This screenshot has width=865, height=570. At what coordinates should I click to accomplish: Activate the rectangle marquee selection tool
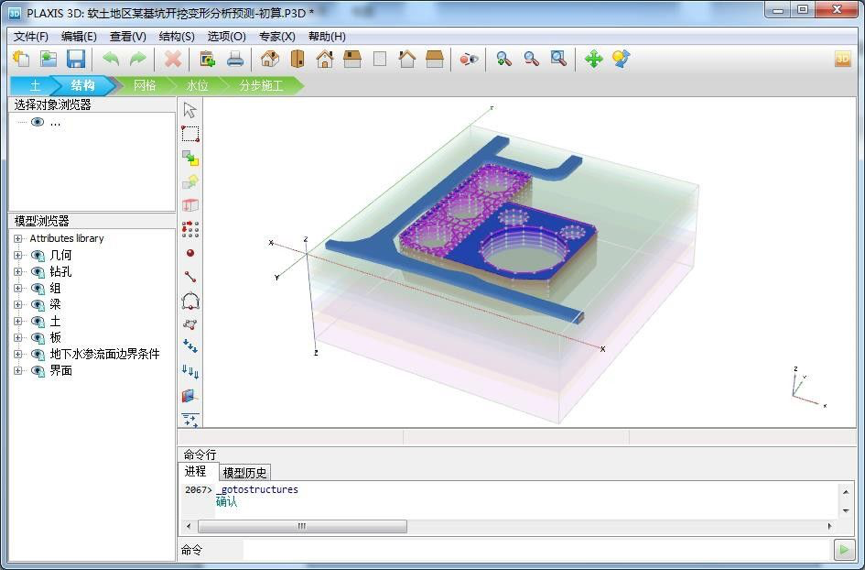[190, 134]
